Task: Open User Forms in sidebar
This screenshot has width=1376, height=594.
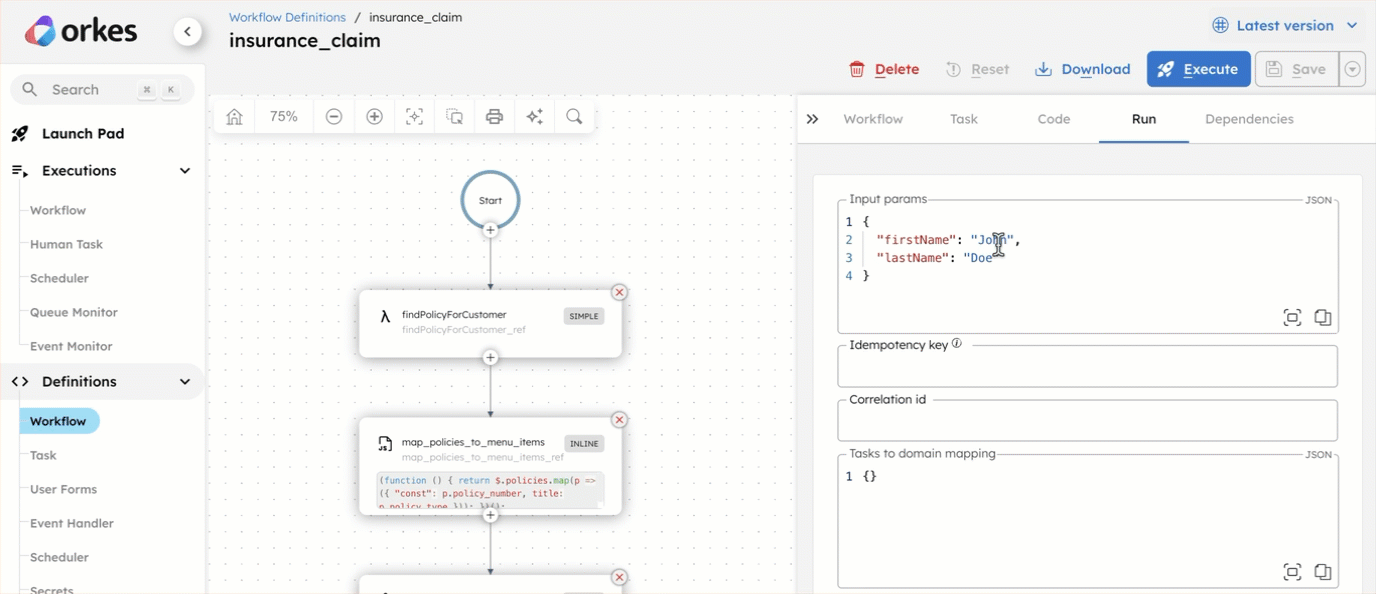Action: 63,489
